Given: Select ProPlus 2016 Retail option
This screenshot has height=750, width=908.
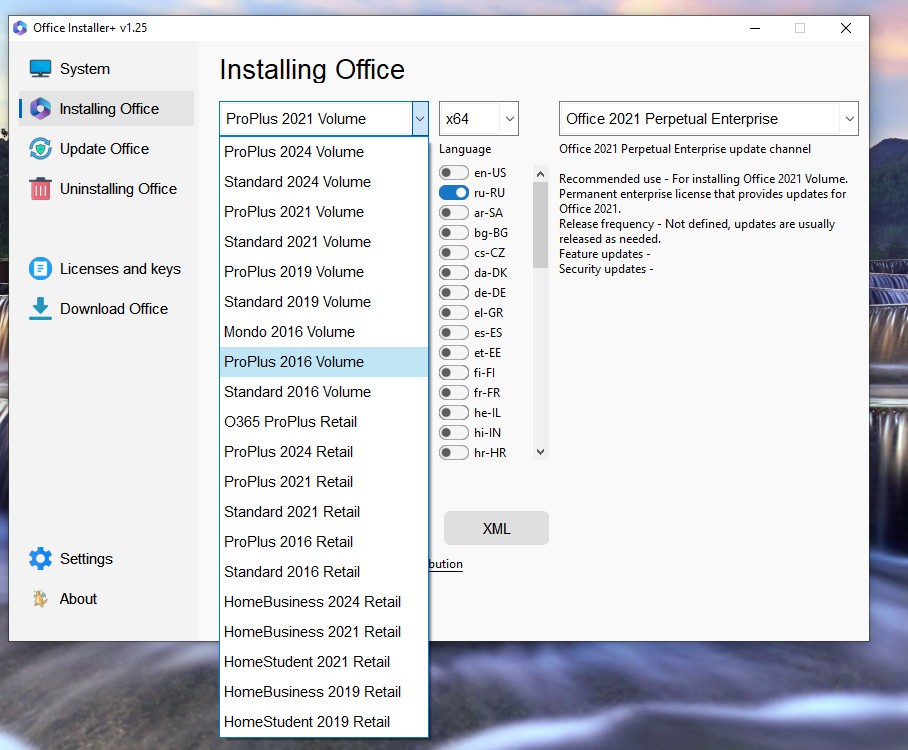Looking at the screenshot, I should coord(324,542).
